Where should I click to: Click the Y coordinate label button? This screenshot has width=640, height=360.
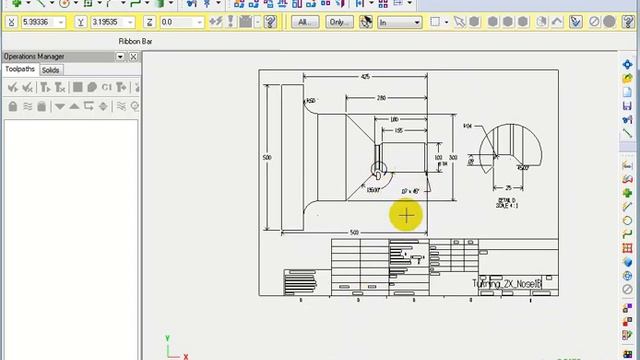81,22
